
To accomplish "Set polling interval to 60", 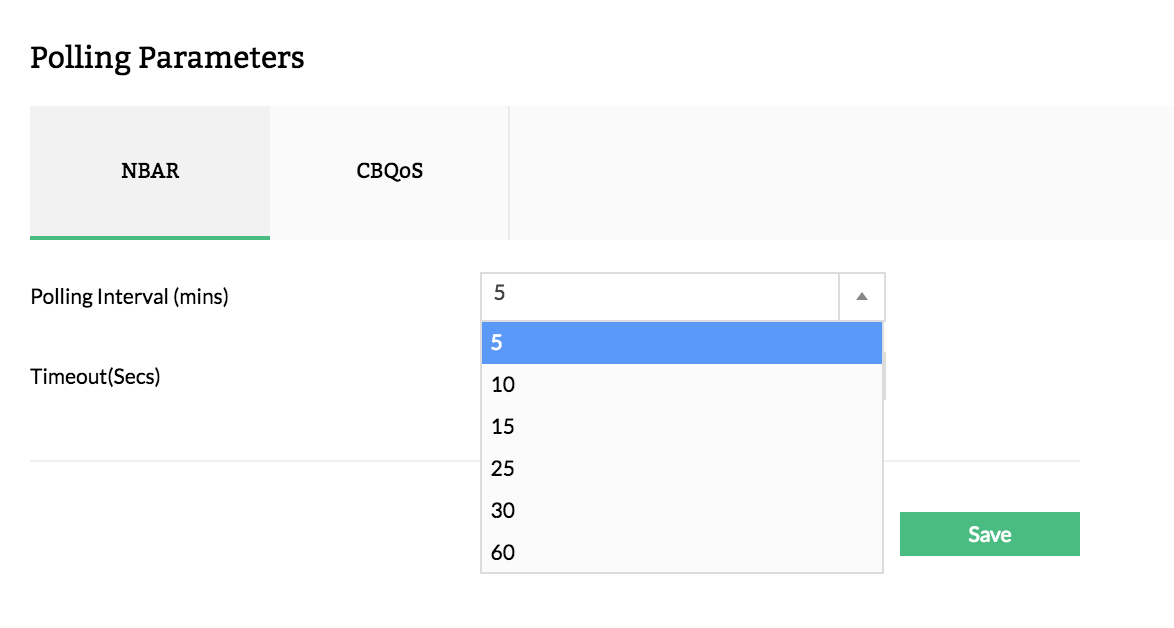I will coord(681,552).
